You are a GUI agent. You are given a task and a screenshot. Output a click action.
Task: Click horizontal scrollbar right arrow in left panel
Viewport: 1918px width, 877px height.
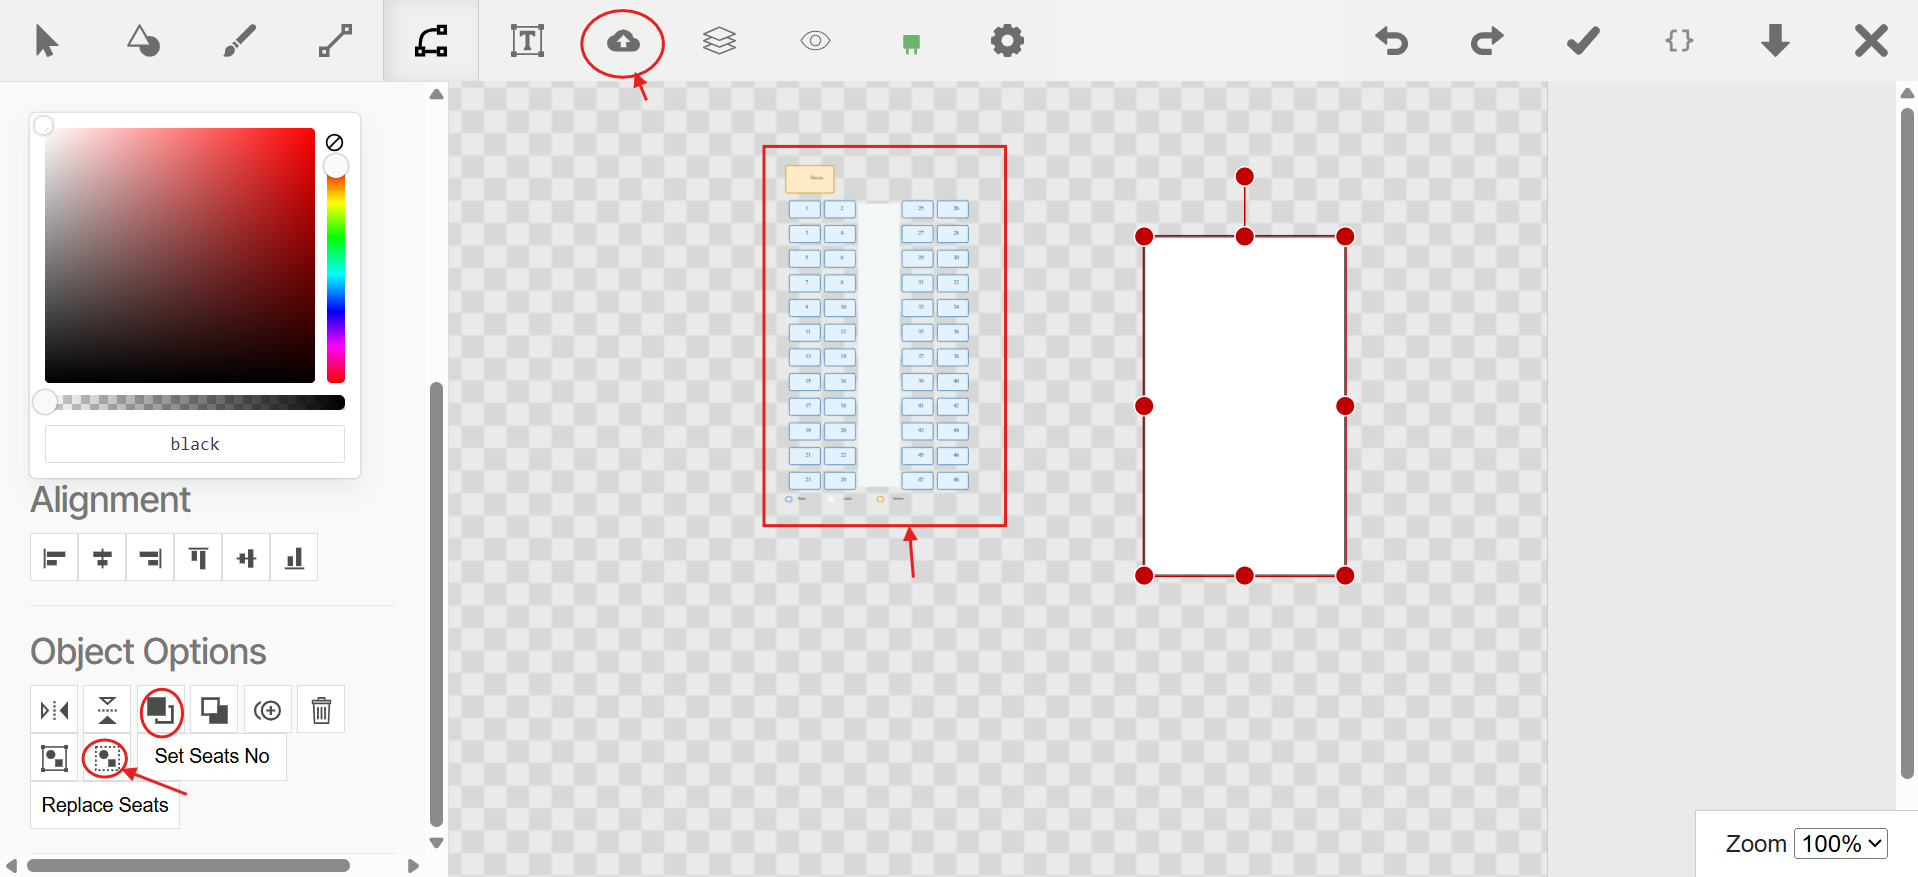[413, 866]
